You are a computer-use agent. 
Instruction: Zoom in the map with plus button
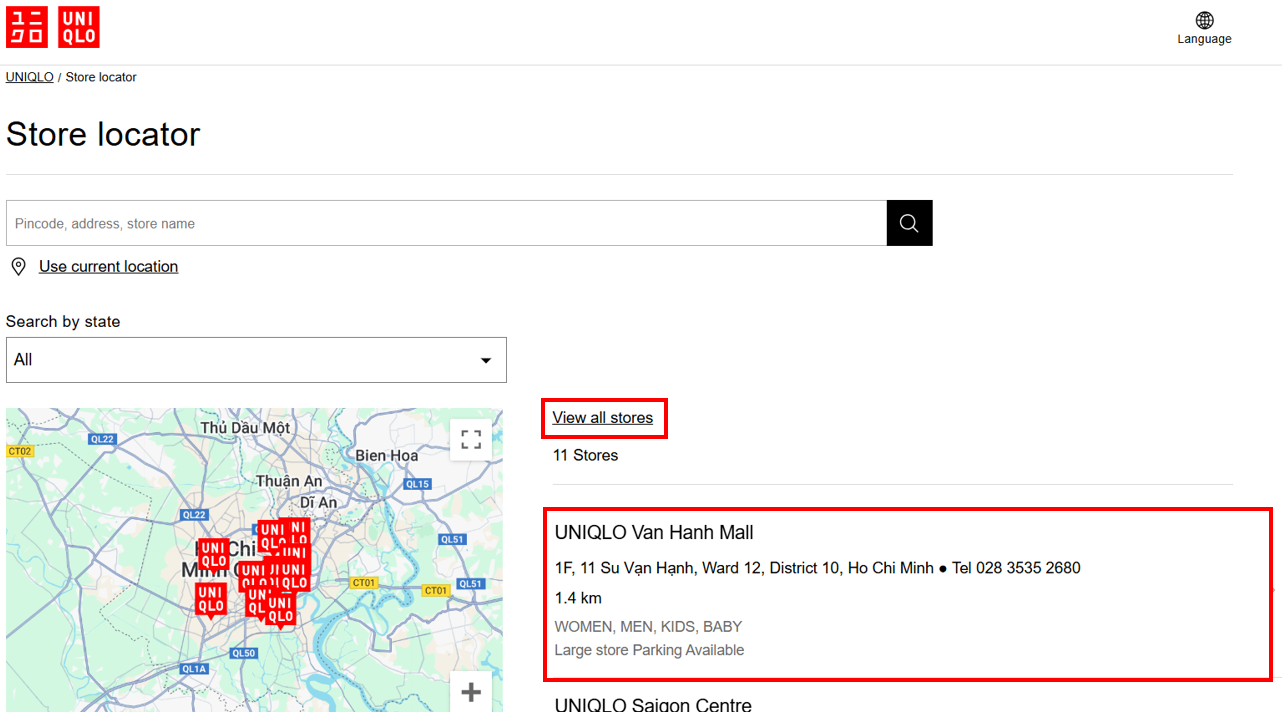pos(471,692)
